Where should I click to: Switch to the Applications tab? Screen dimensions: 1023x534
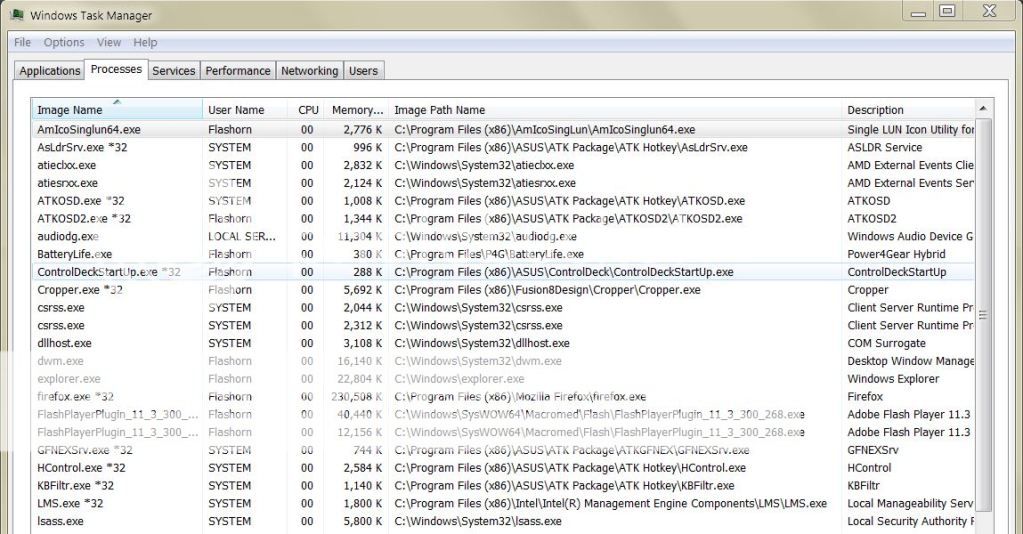(x=50, y=71)
